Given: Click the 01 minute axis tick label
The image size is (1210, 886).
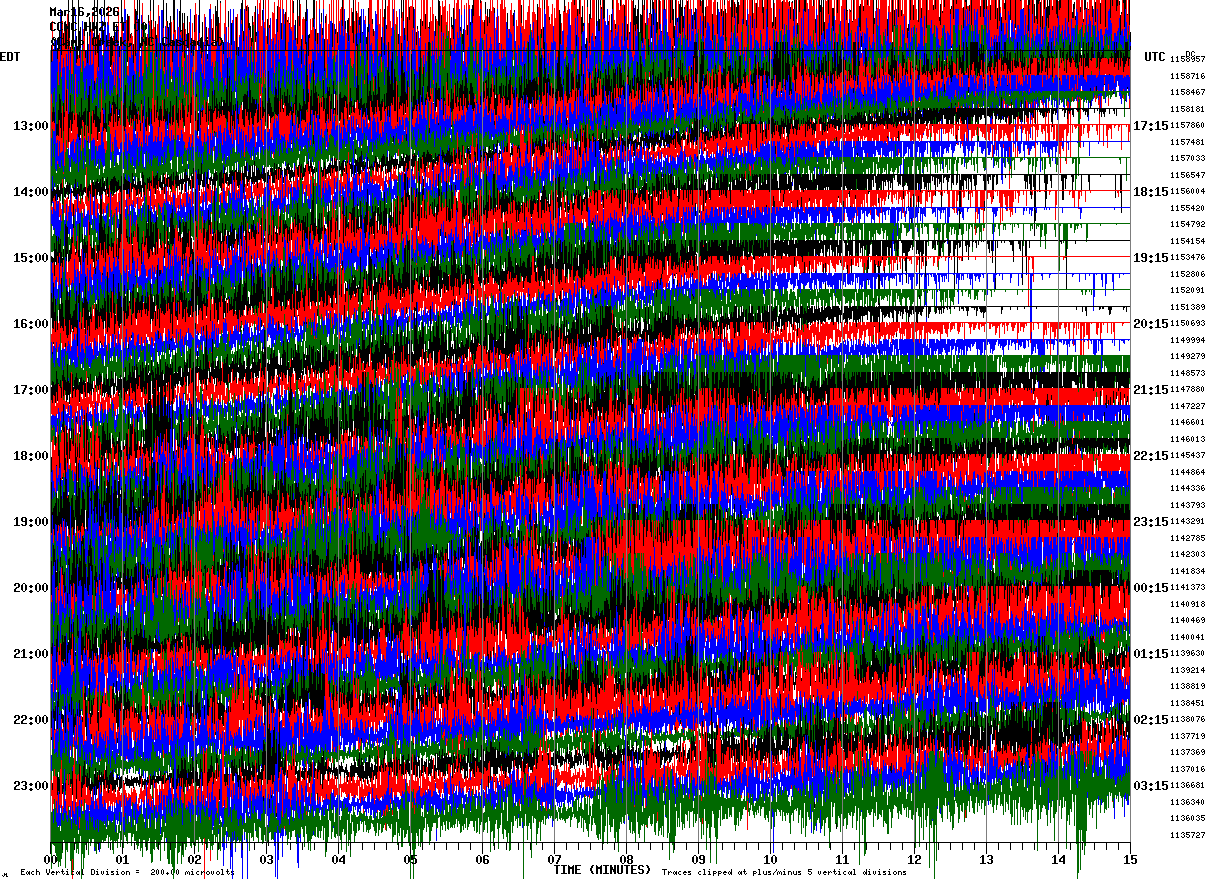Looking at the screenshot, I should (123, 859).
